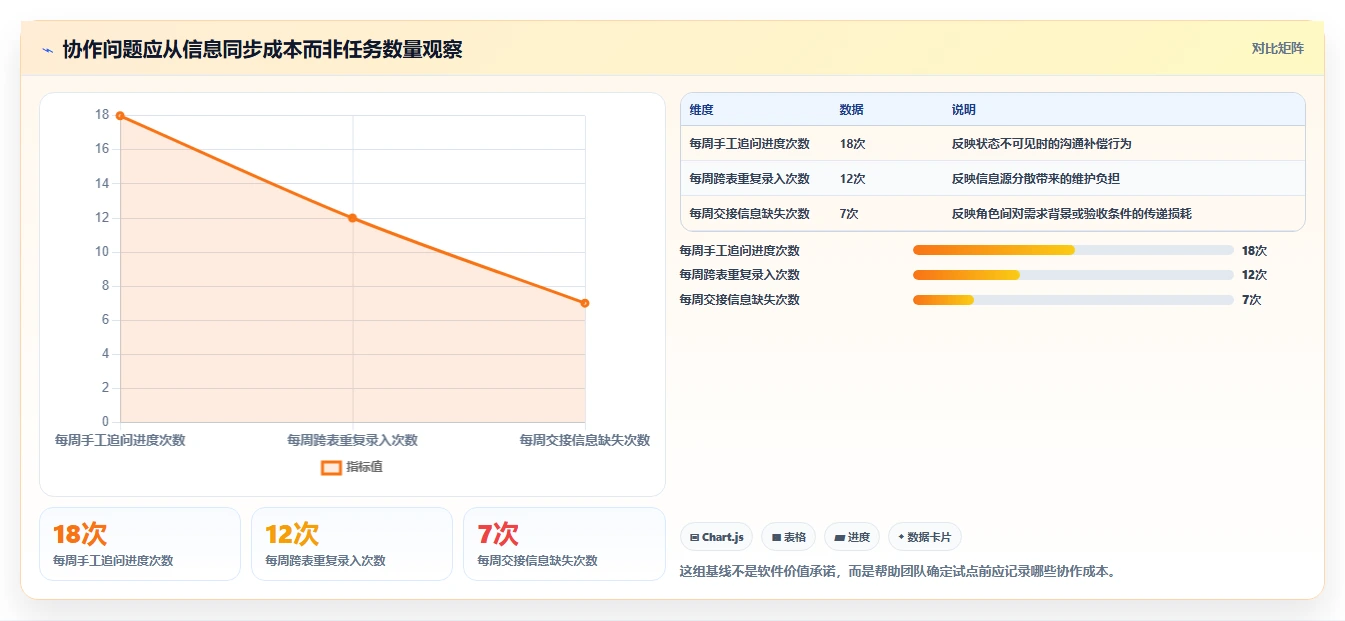This screenshot has width=1345, height=621.
Task: Click the 7次 data card
Action: pos(564,544)
